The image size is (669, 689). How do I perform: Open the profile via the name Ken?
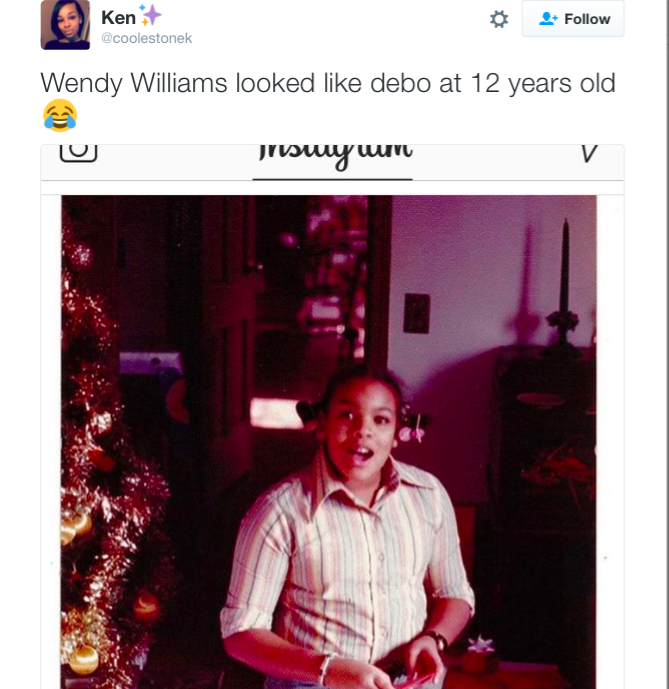coord(118,18)
